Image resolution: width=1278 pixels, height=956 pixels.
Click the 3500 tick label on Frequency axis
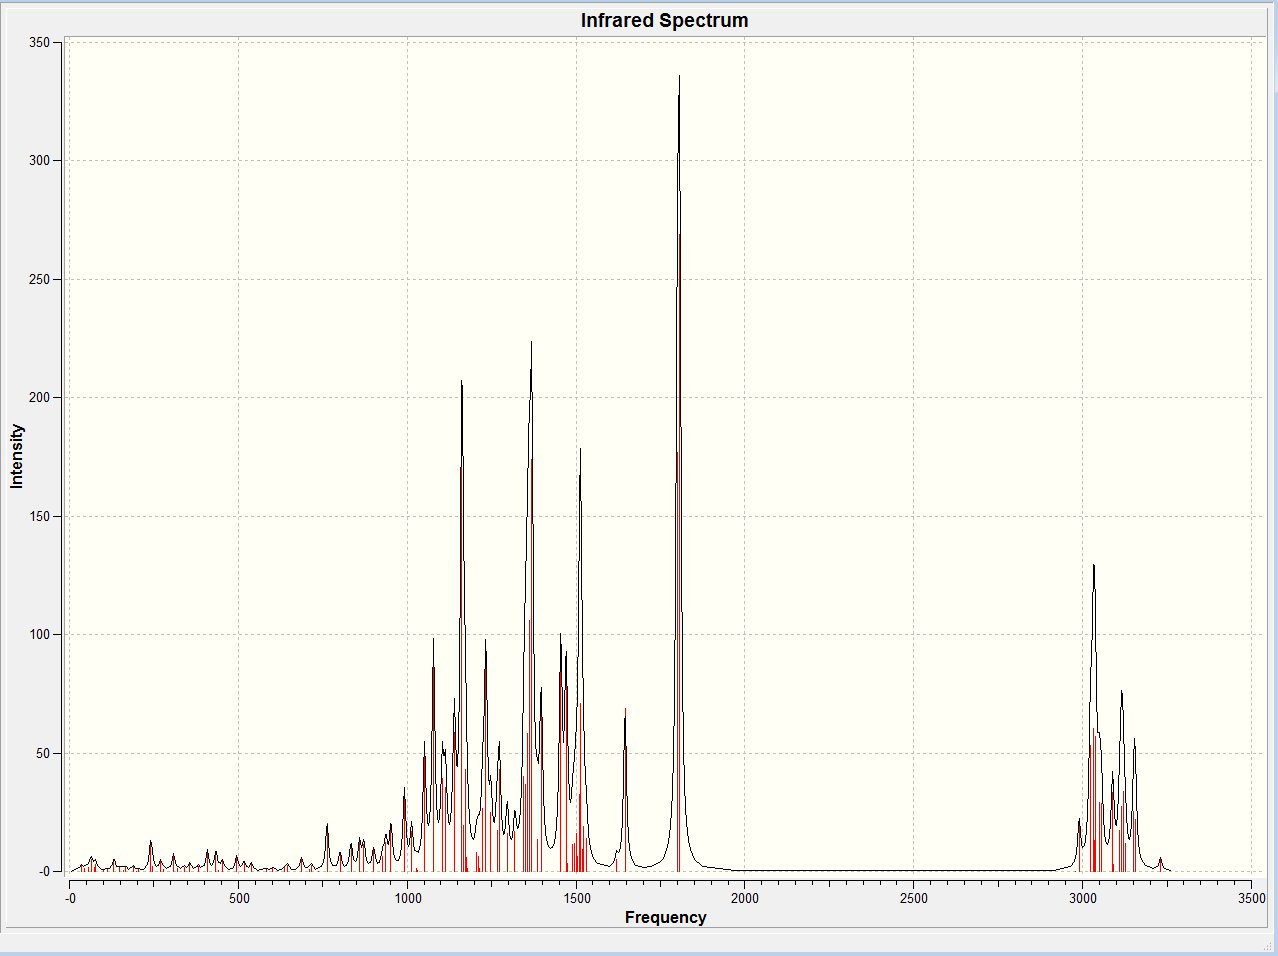(x=1251, y=898)
